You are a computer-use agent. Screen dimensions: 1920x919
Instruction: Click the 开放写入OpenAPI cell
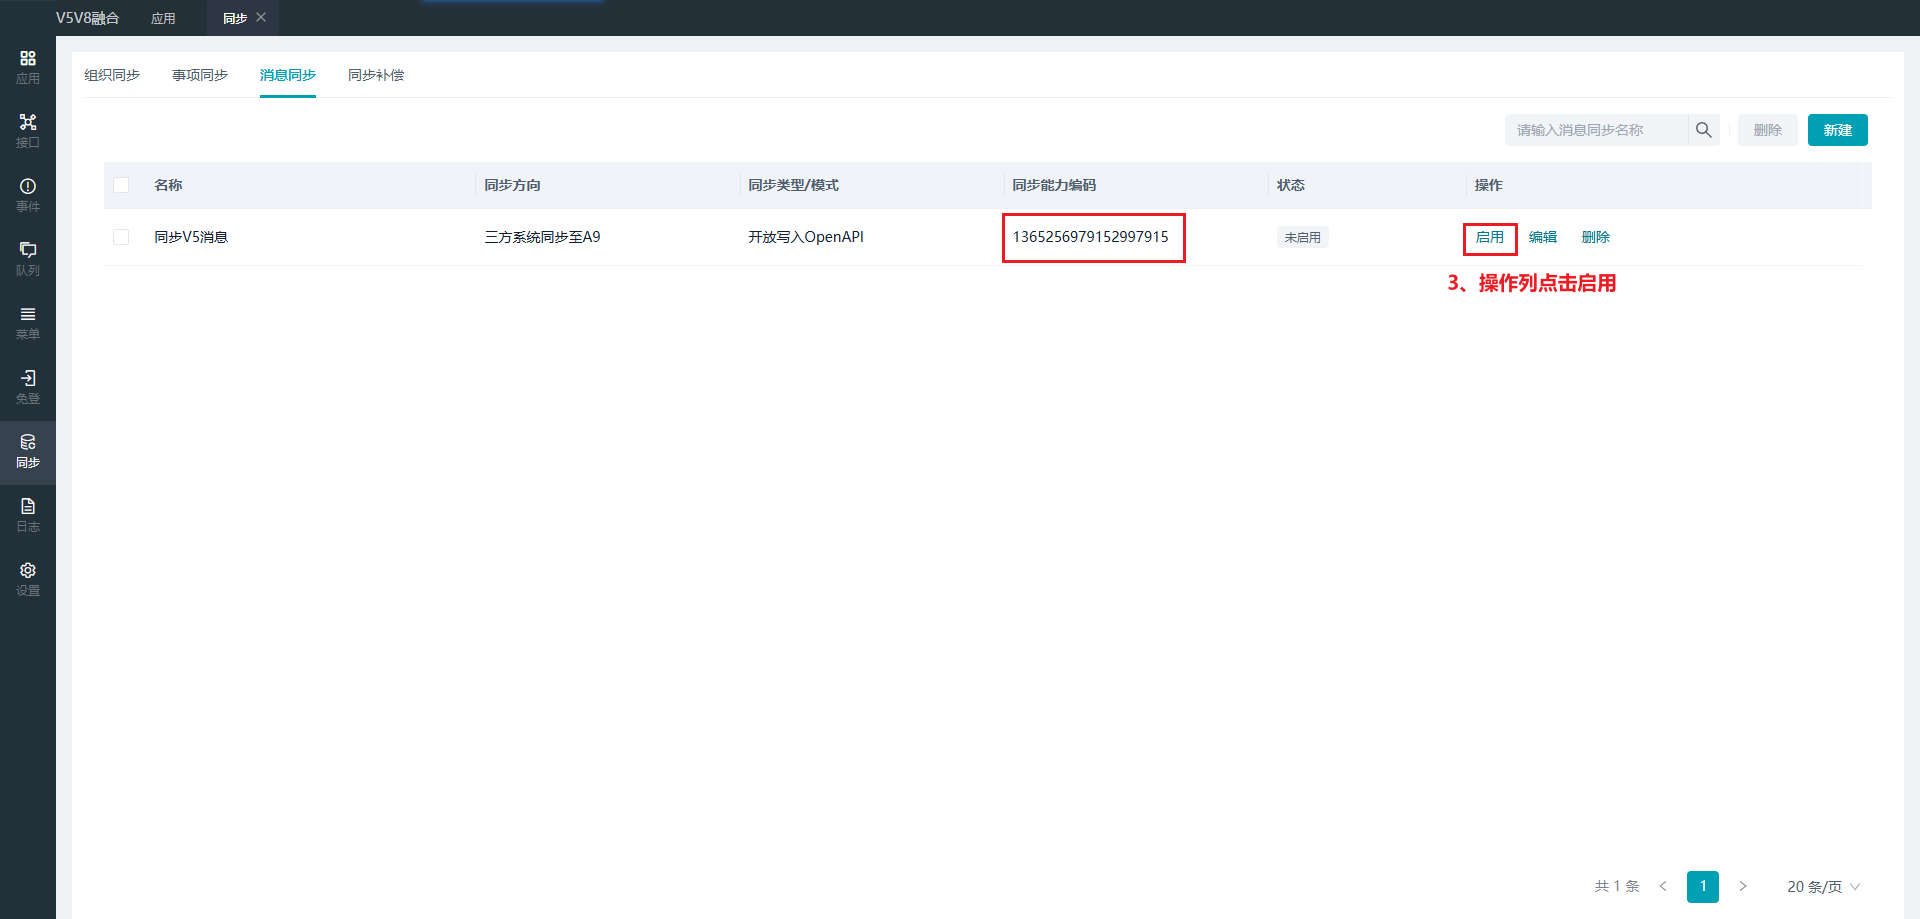tap(806, 237)
